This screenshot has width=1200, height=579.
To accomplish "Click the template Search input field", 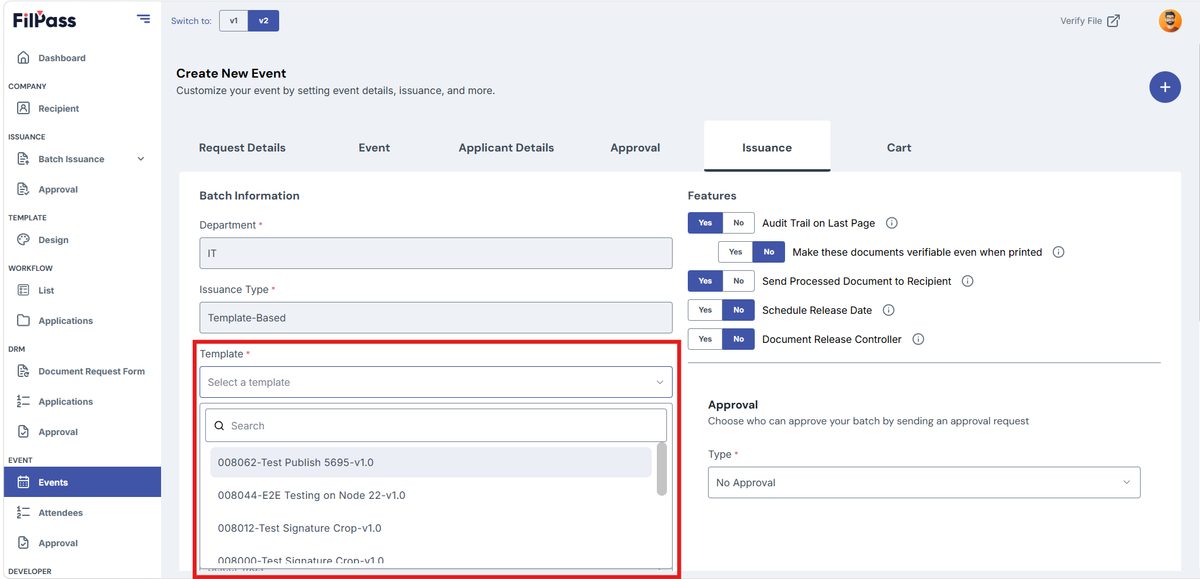I will pyautogui.click(x=436, y=425).
